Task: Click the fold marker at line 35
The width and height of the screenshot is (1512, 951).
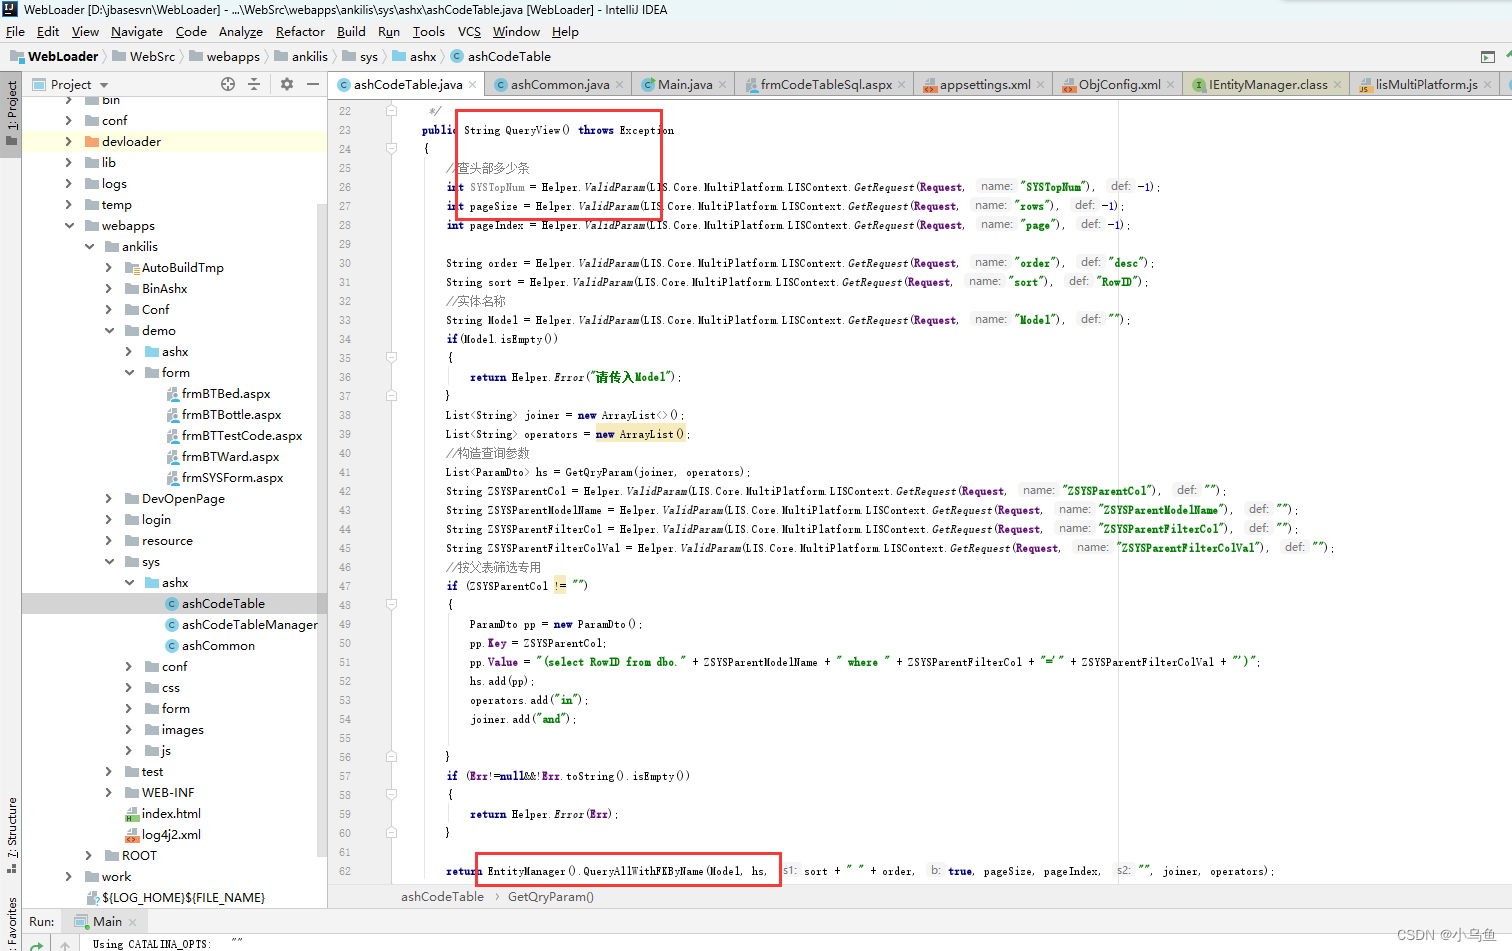Action: point(391,357)
